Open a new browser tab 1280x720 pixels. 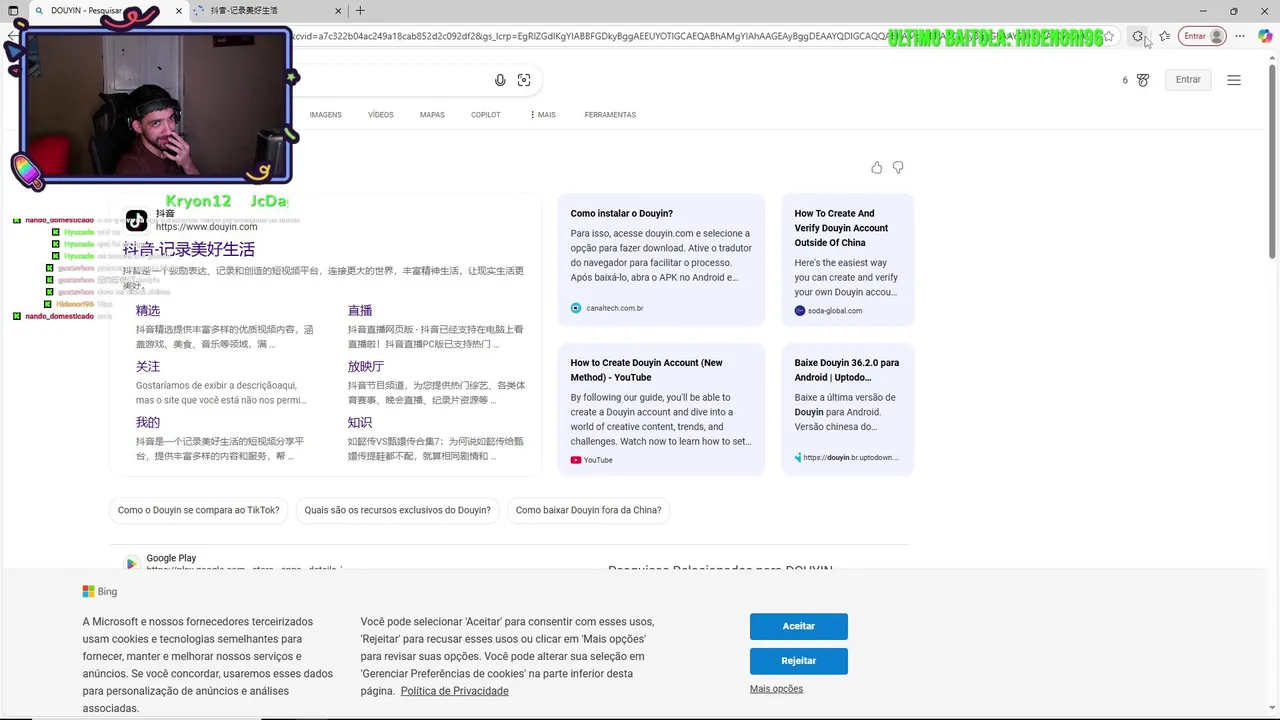click(360, 11)
